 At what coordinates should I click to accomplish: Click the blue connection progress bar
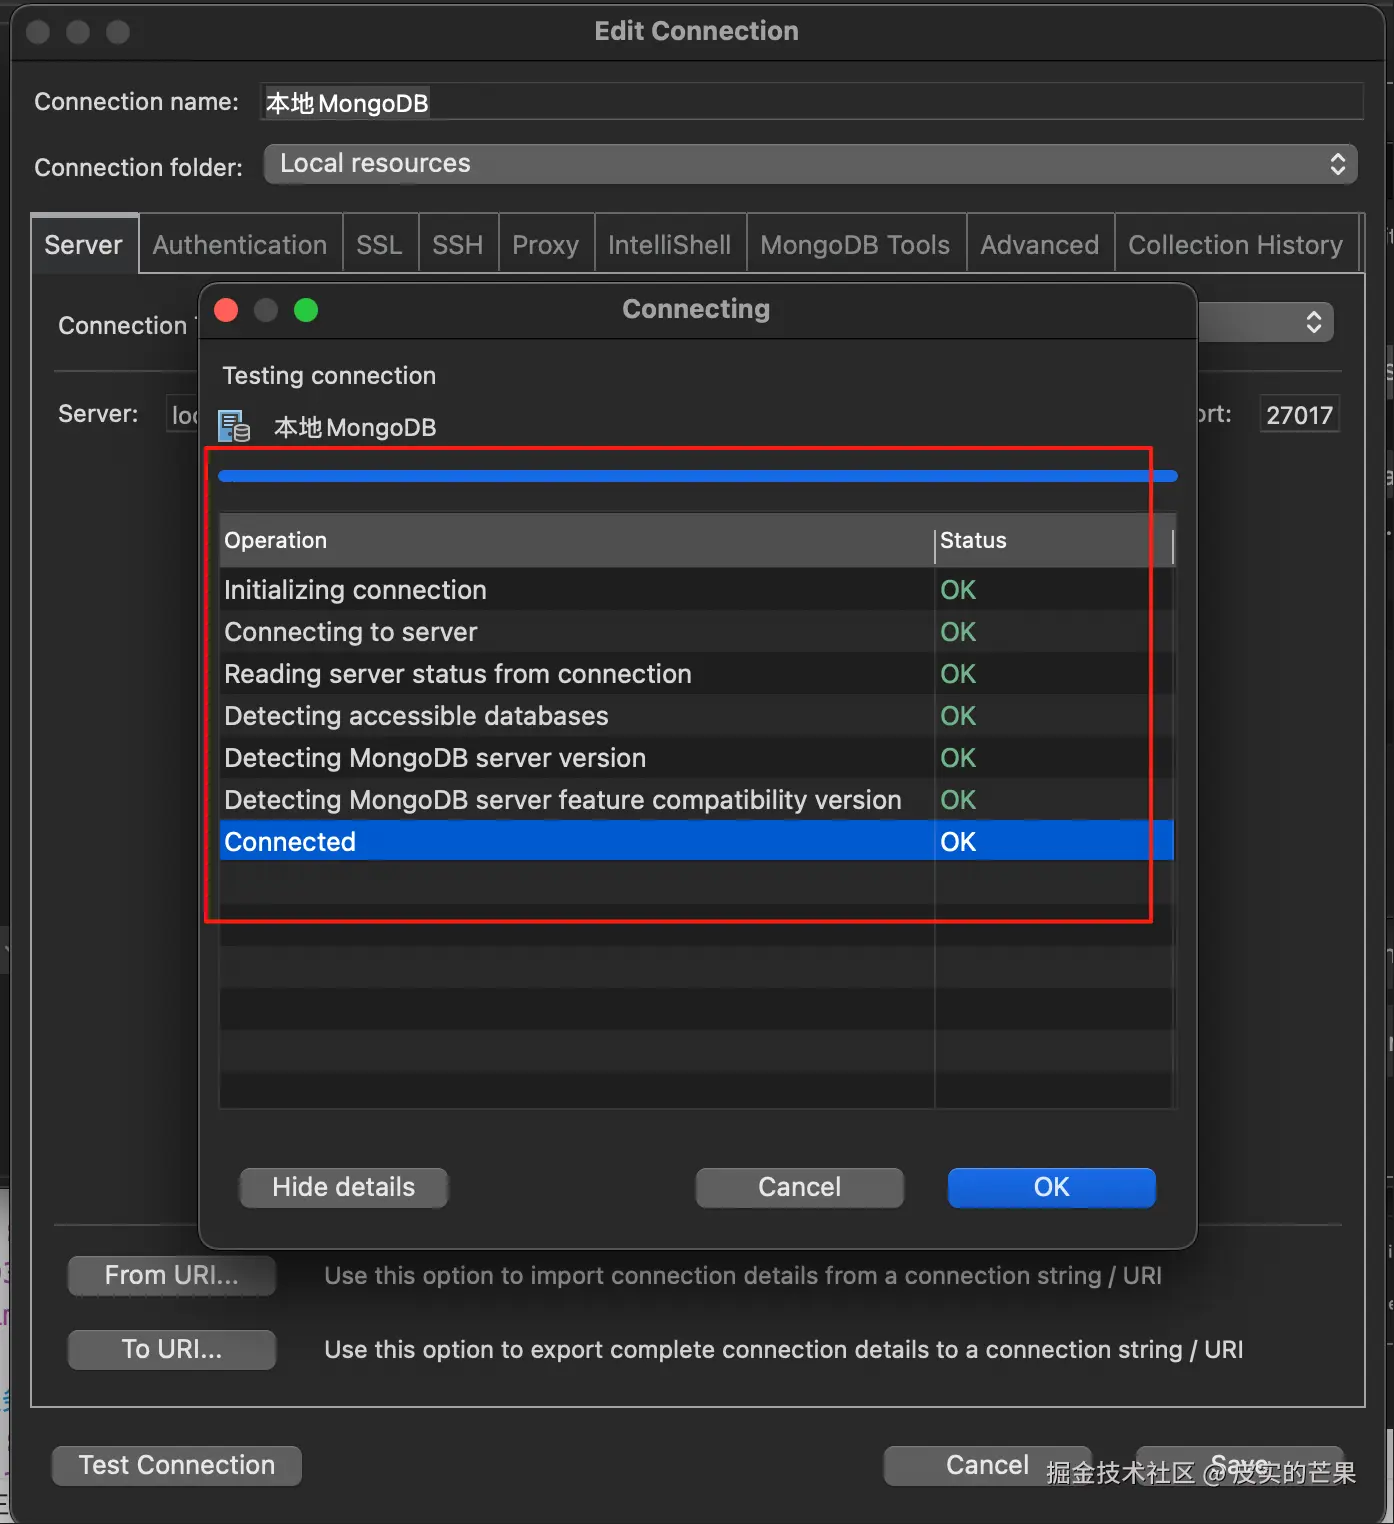[x=698, y=476]
